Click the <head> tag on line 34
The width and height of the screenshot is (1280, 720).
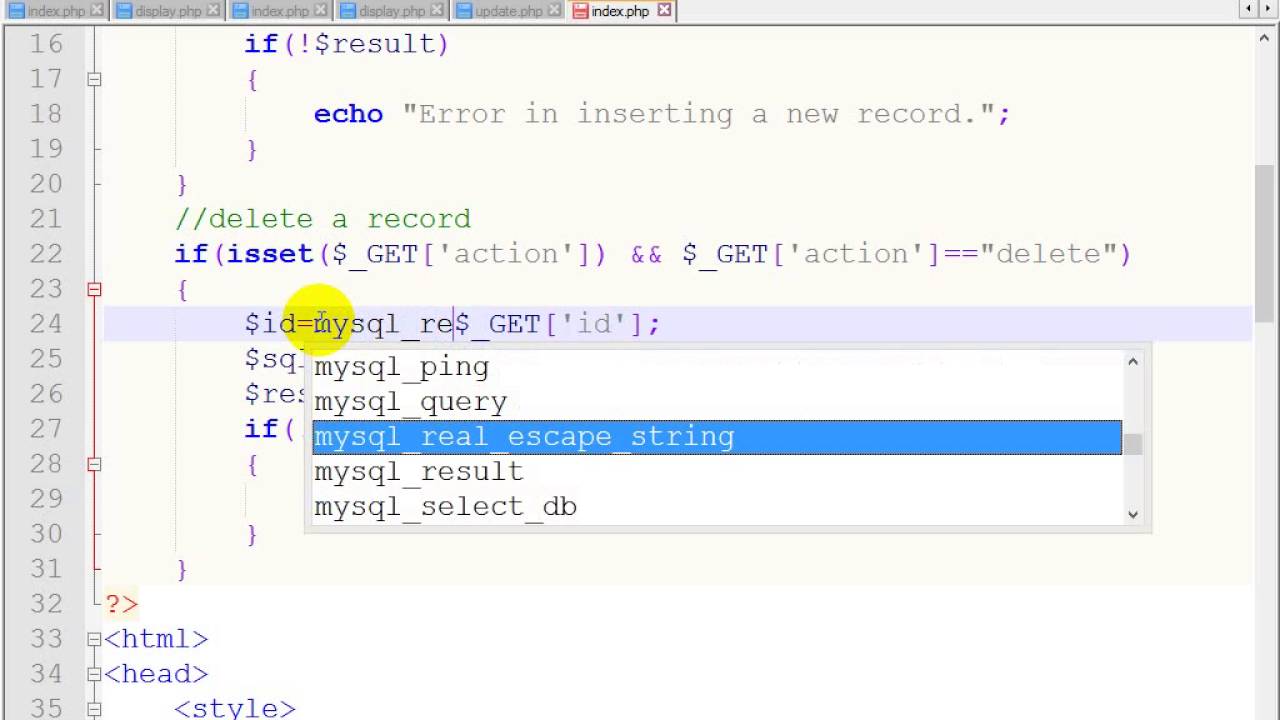156,674
